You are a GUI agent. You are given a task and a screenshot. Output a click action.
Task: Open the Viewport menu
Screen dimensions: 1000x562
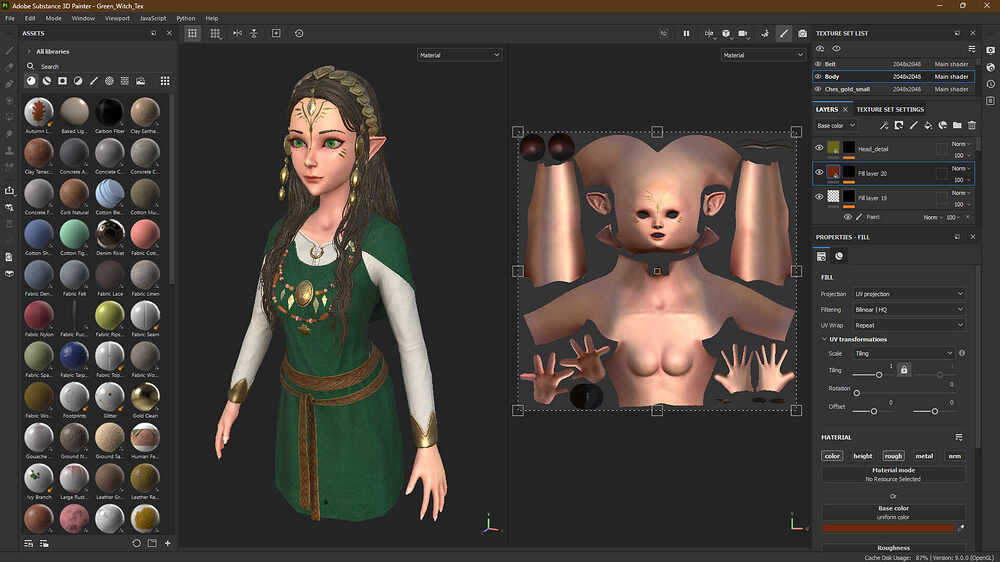point(117,18)
